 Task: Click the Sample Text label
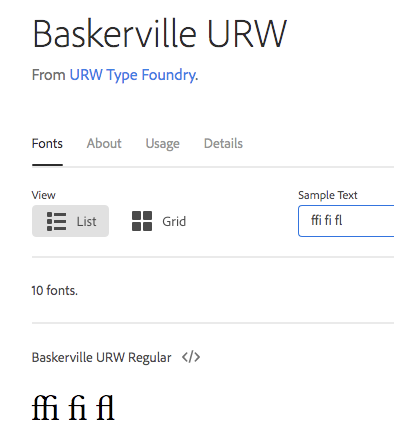[x=328, y=195]
